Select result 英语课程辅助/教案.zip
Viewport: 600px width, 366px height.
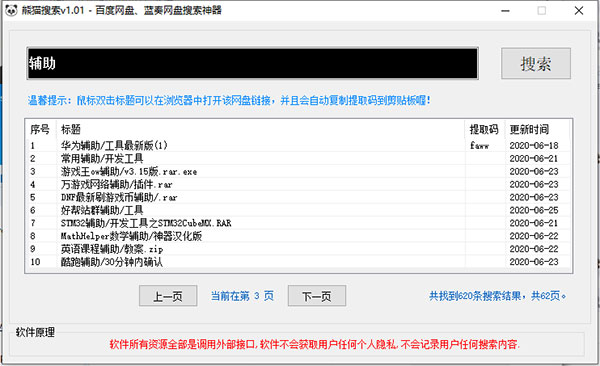click(112, 249)
